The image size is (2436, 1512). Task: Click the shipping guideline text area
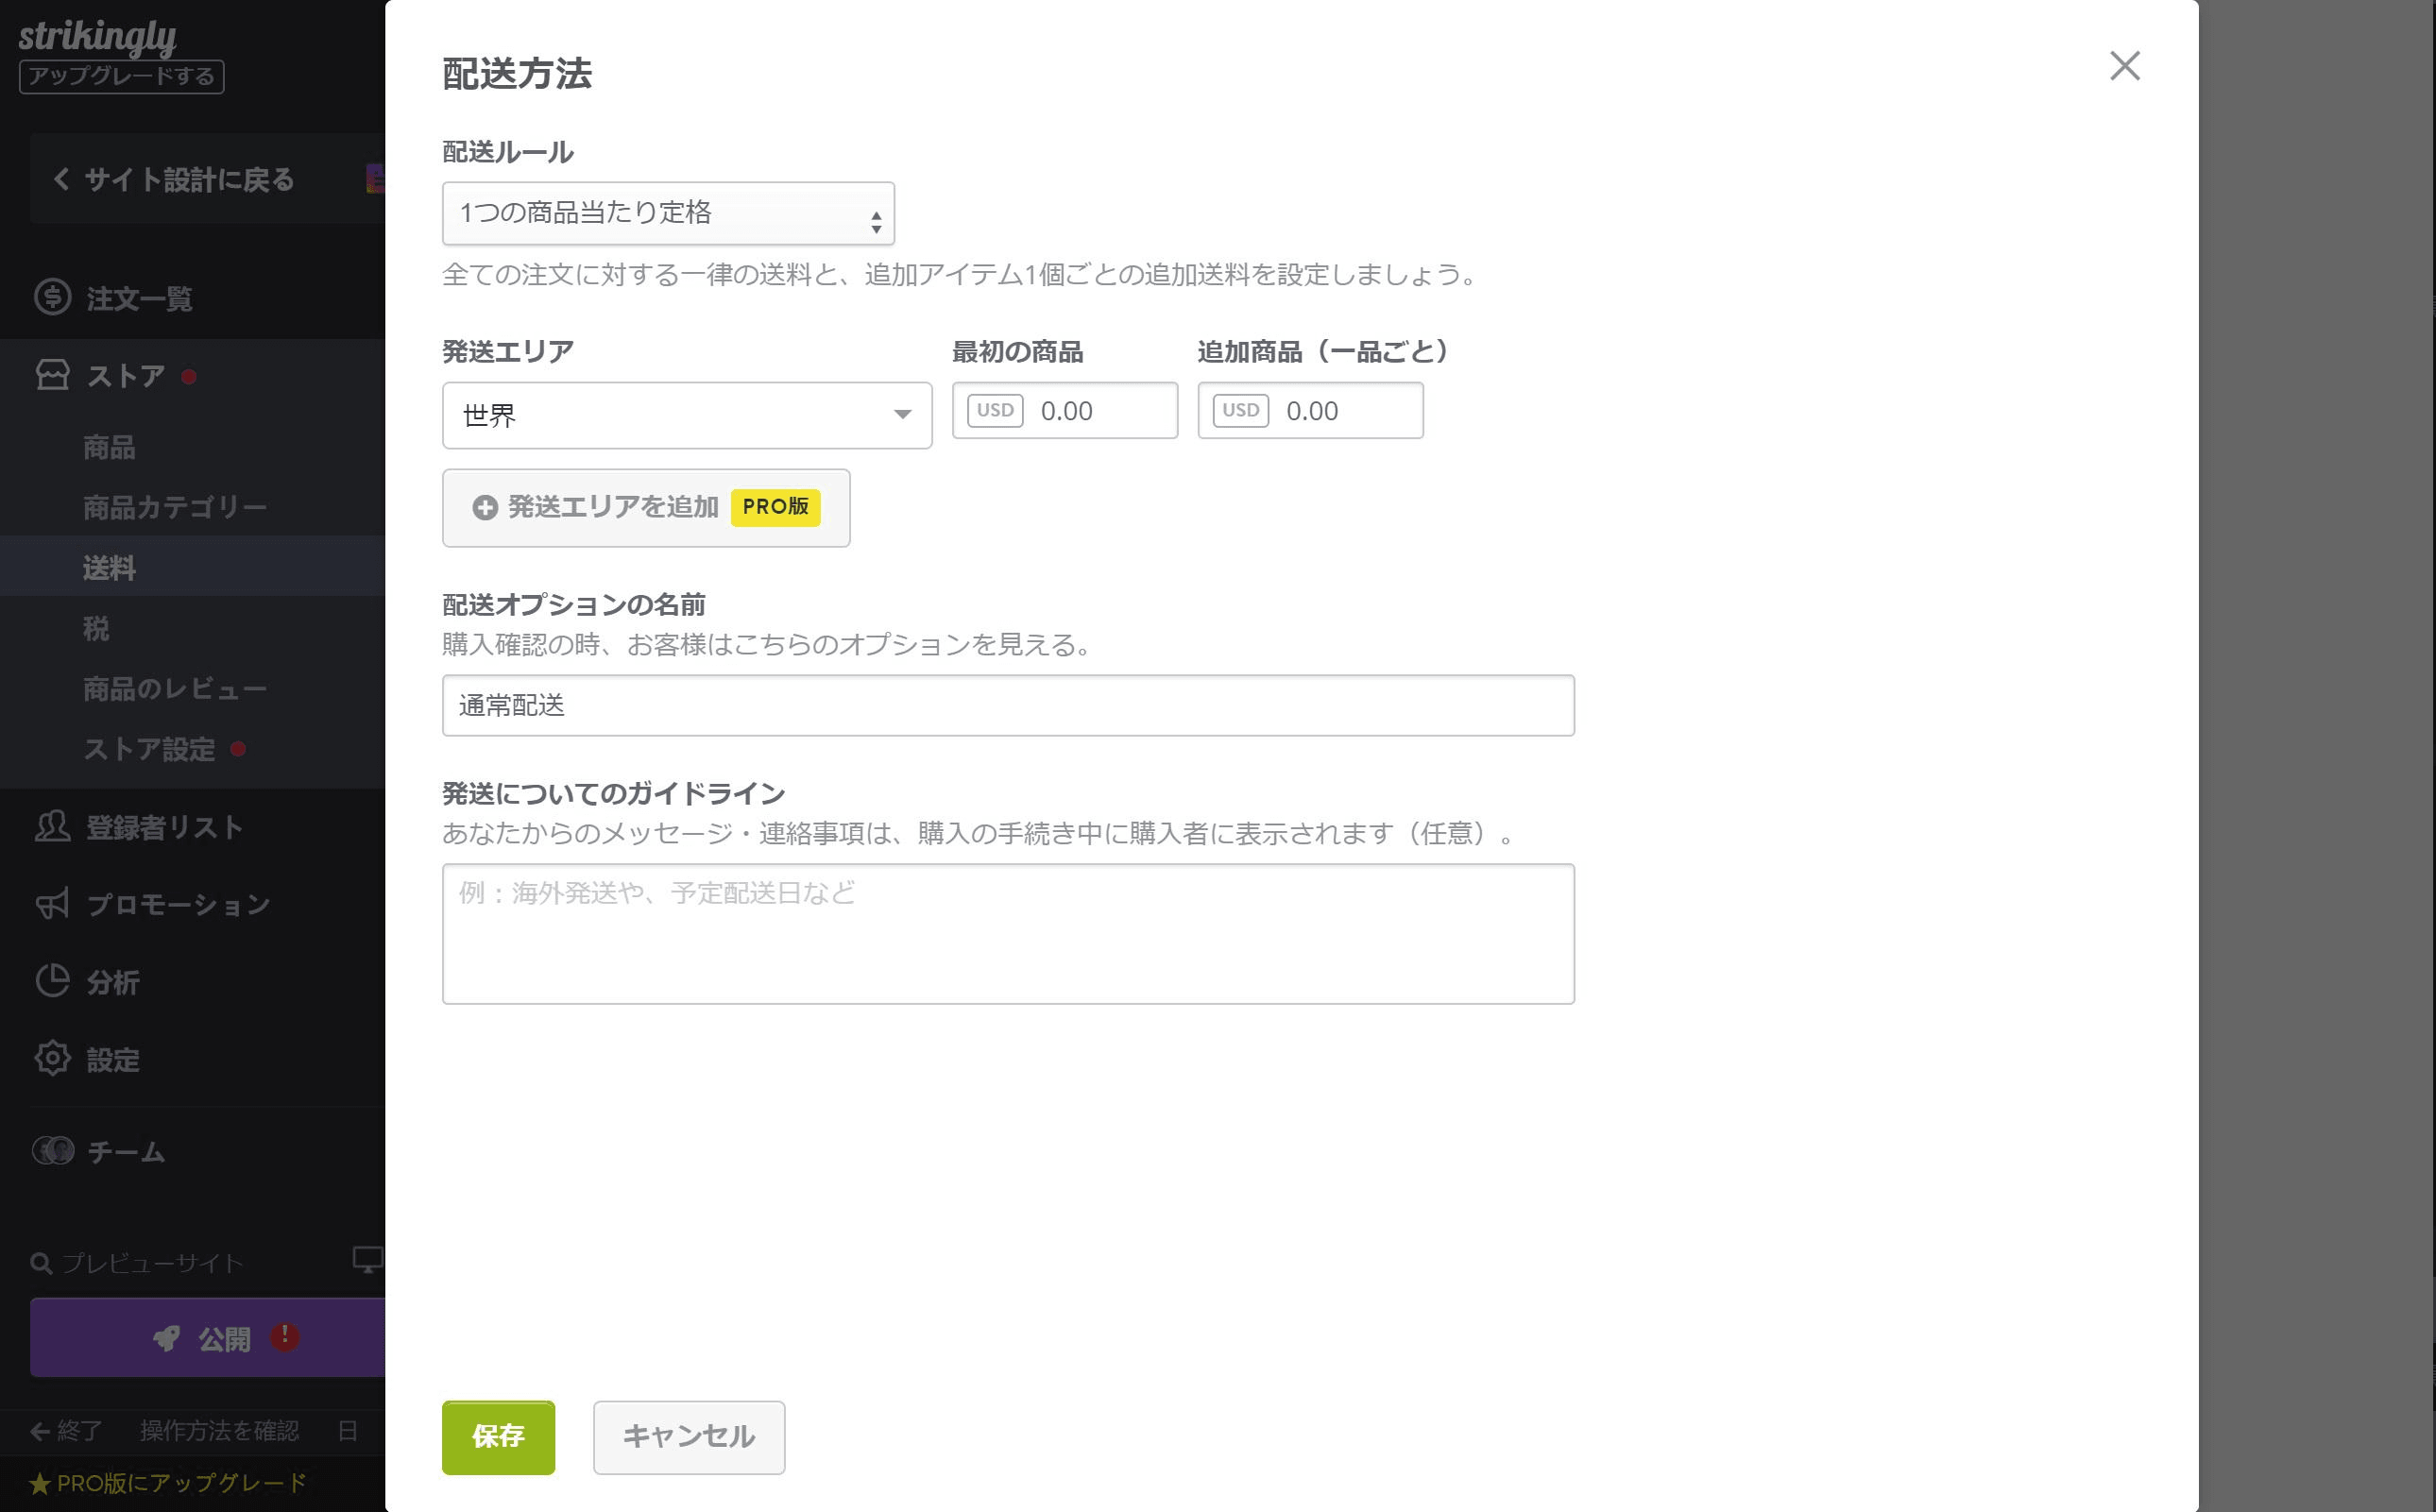1008,933
